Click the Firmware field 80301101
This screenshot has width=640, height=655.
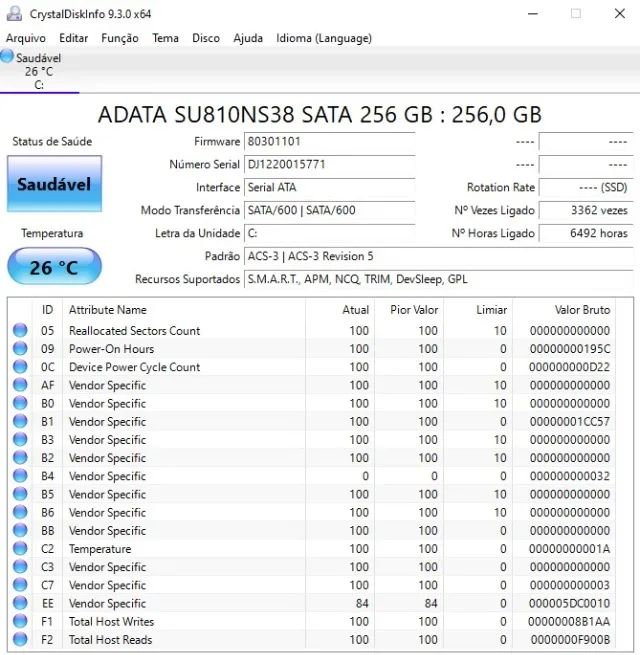[330, 142]
